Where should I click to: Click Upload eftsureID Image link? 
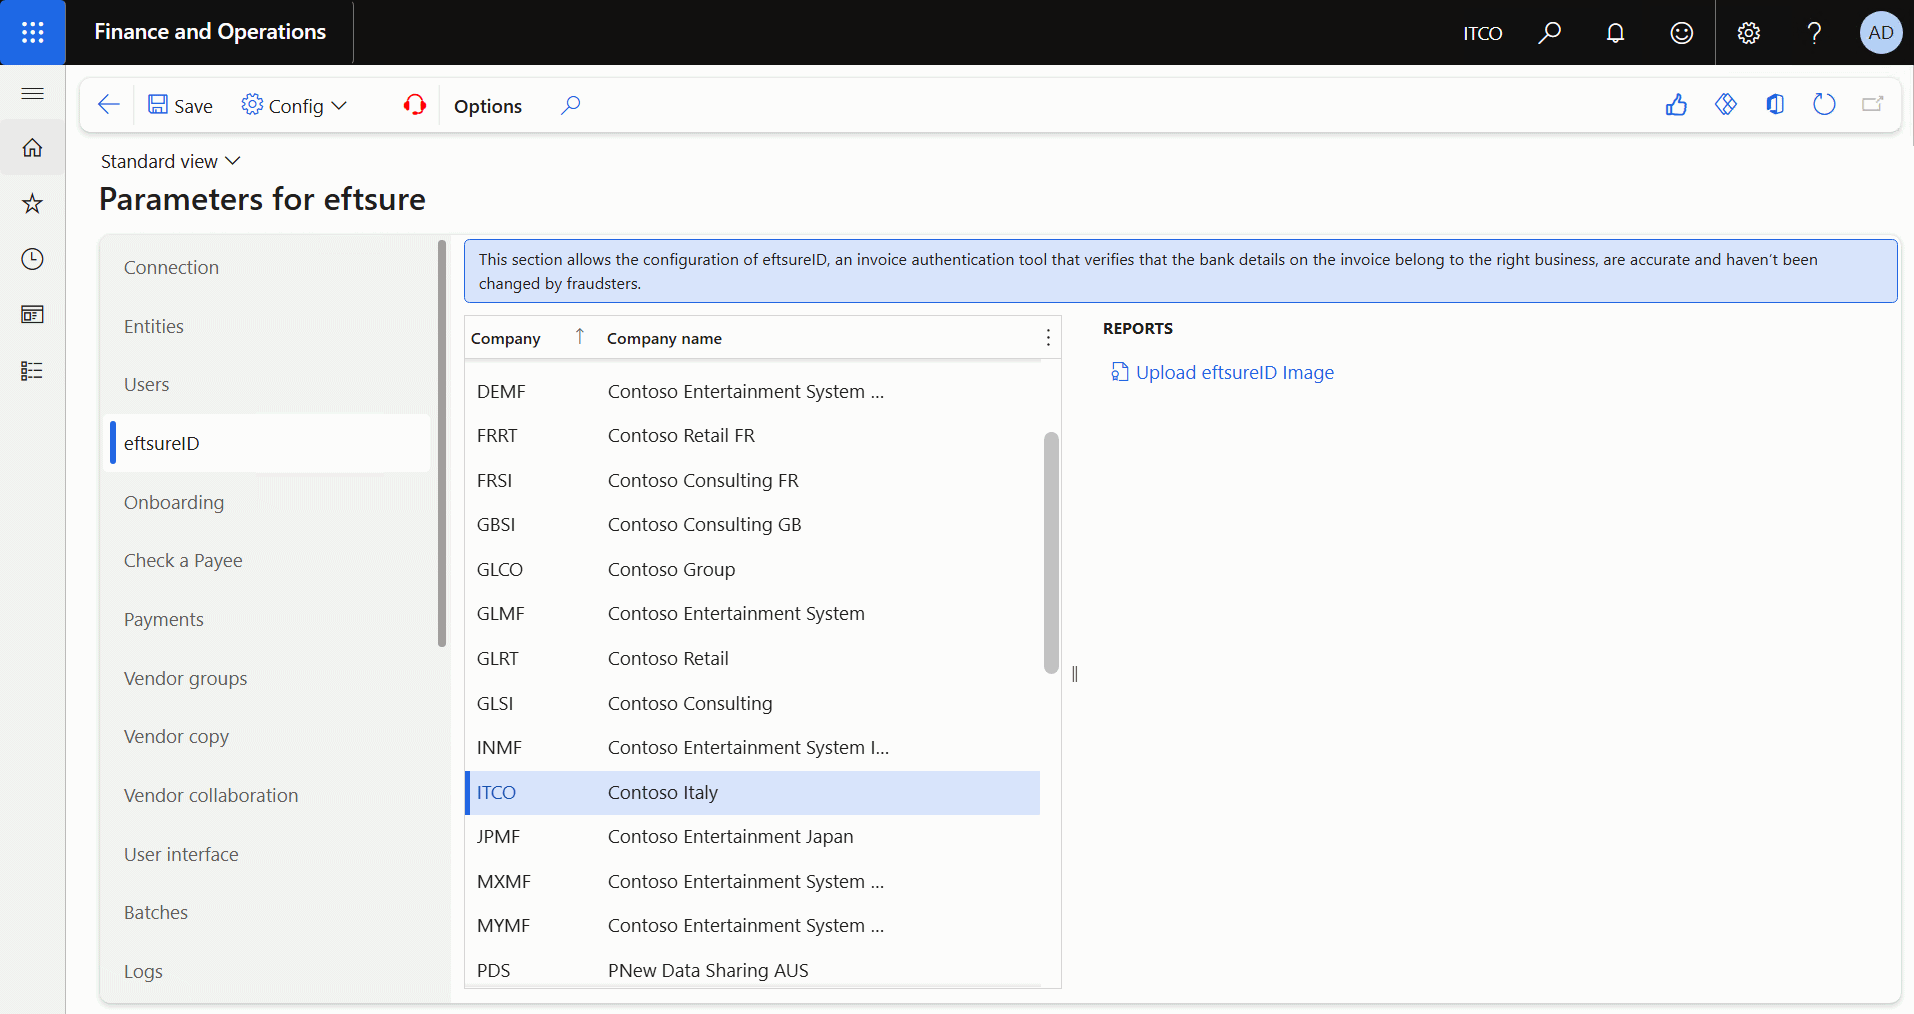click(1222, 372)
